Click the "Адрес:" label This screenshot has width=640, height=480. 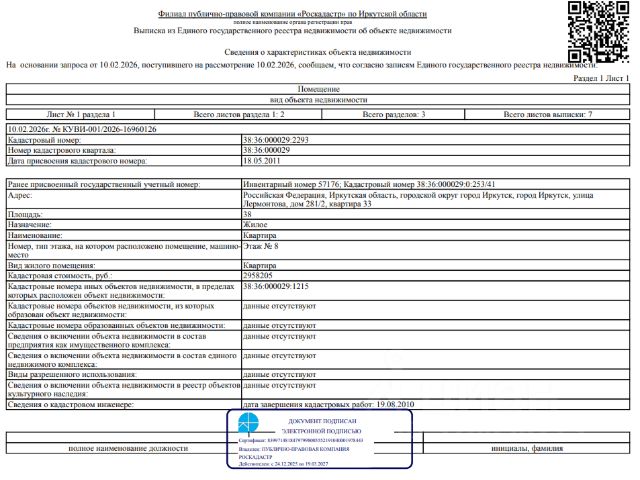pos(20,195)
